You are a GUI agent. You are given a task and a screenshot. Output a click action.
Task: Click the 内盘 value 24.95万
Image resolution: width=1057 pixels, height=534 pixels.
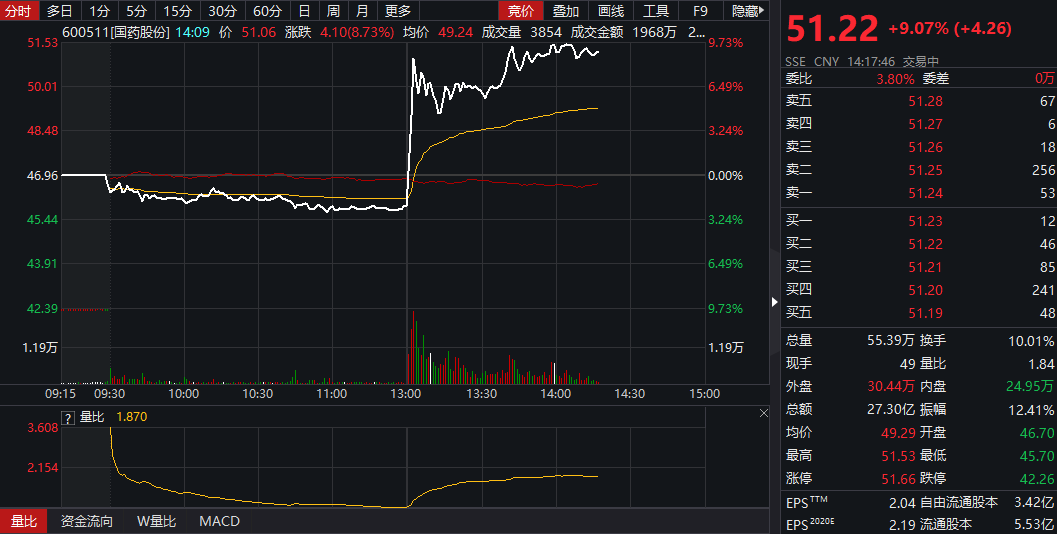click(1029, 386)
